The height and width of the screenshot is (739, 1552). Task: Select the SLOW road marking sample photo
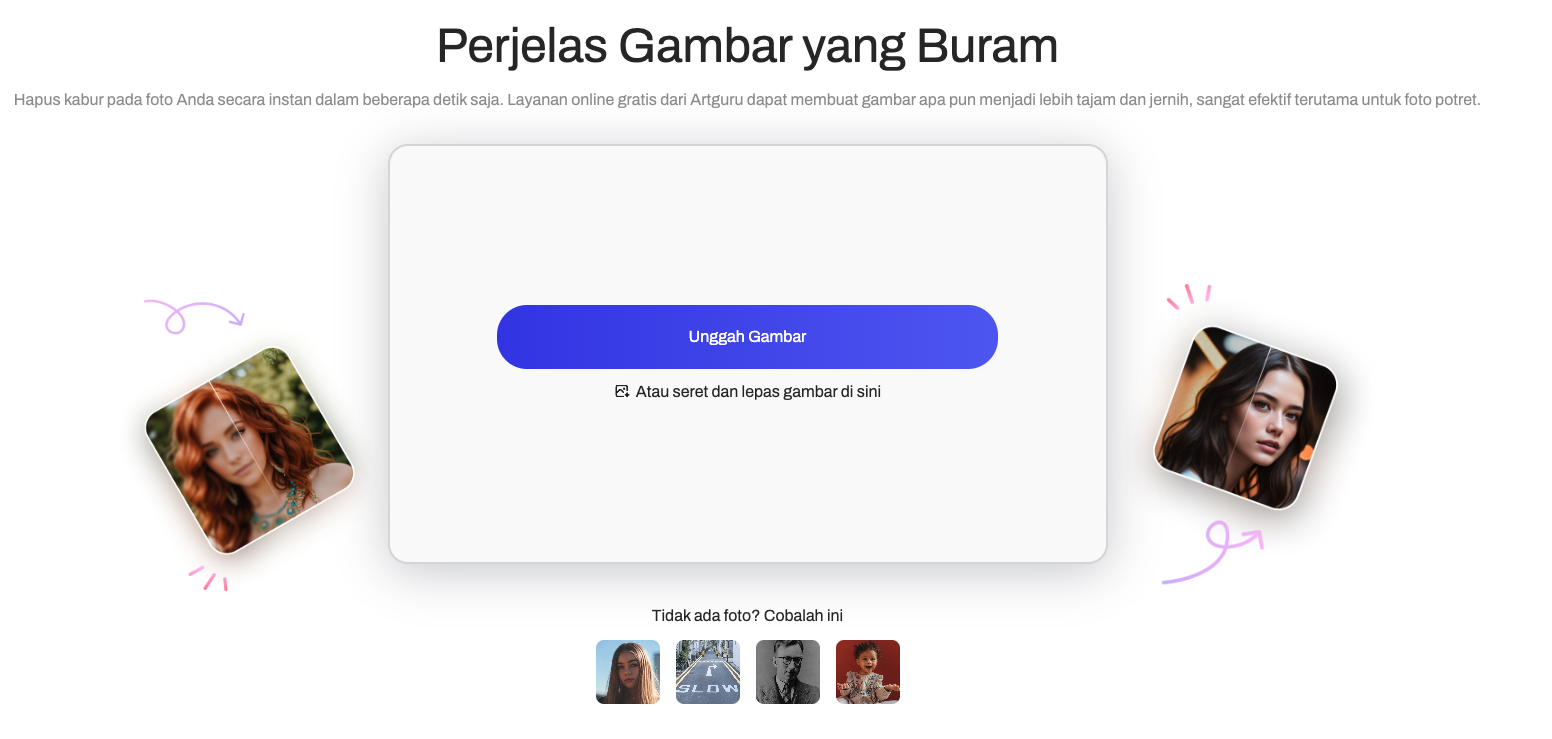[708, 672]
